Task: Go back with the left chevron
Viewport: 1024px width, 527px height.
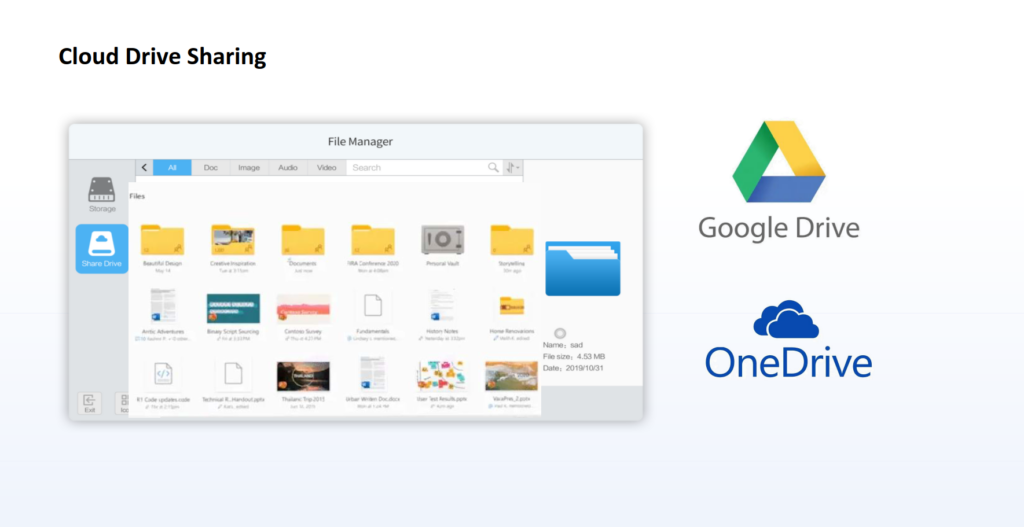Action: pos(145,168)
